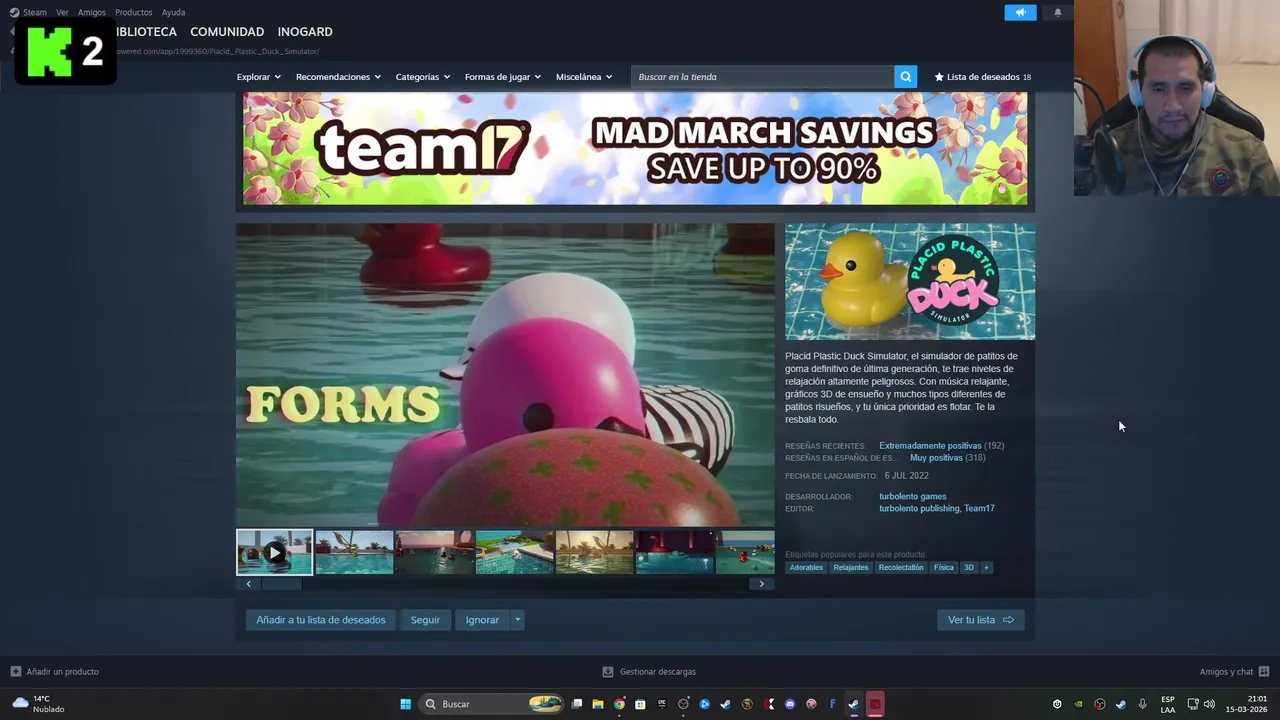Open Microsoft Store from the taskbar
Viewport: 1280px width, 720px height.
[640, 704]
